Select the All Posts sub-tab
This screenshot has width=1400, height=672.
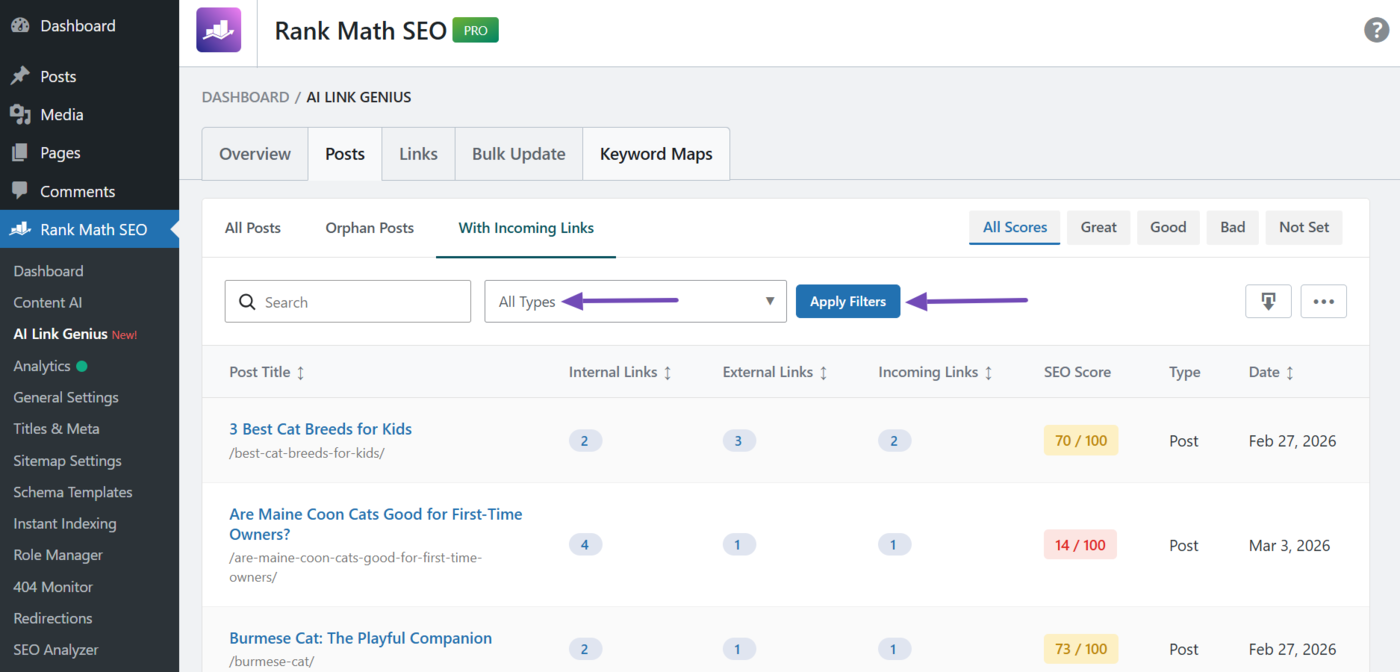[x=253, y=228]
